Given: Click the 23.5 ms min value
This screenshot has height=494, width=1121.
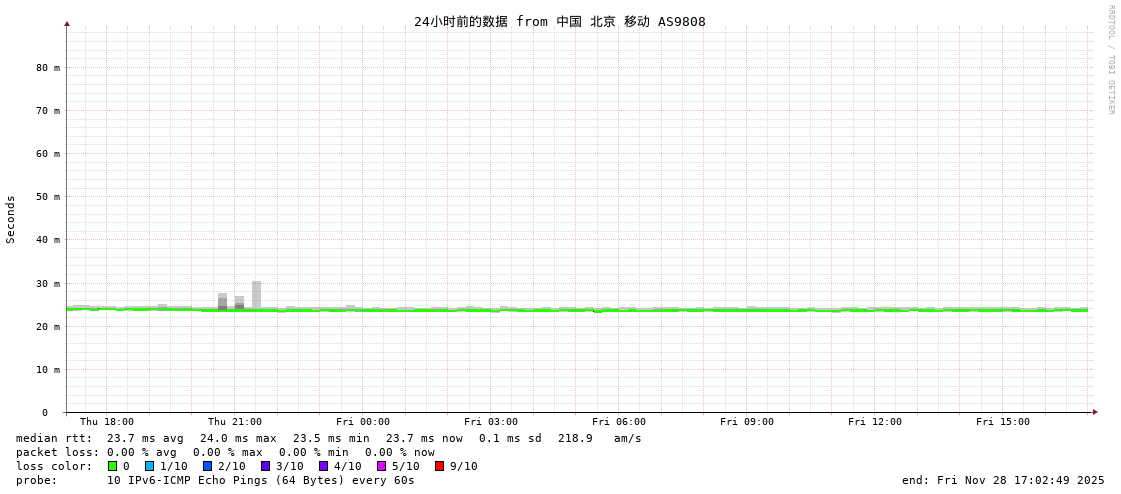Looking at the screenshot, I should tap(331, 438).
